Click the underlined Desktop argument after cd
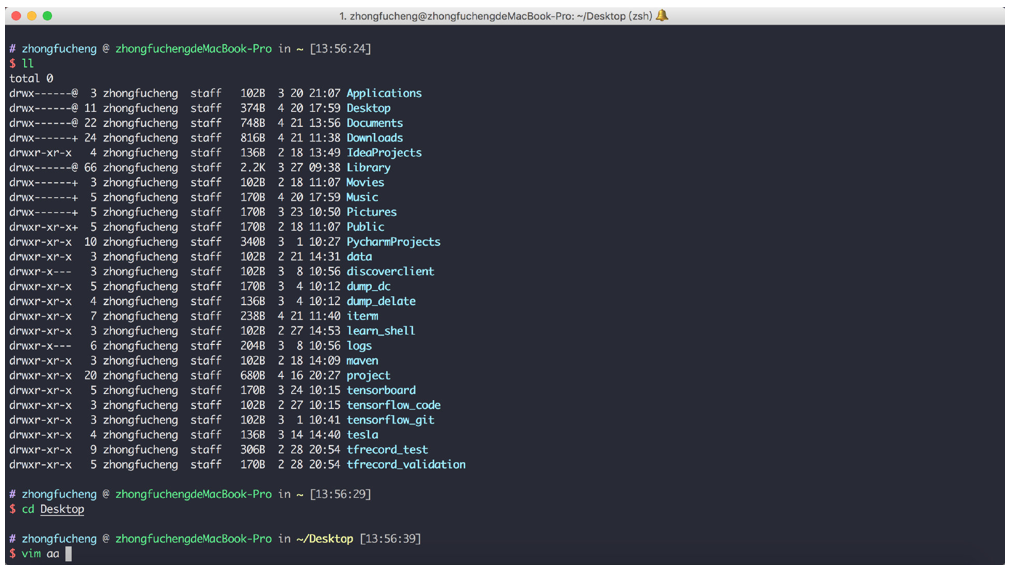Screen dimensions: 1009x575 (62, 509)
